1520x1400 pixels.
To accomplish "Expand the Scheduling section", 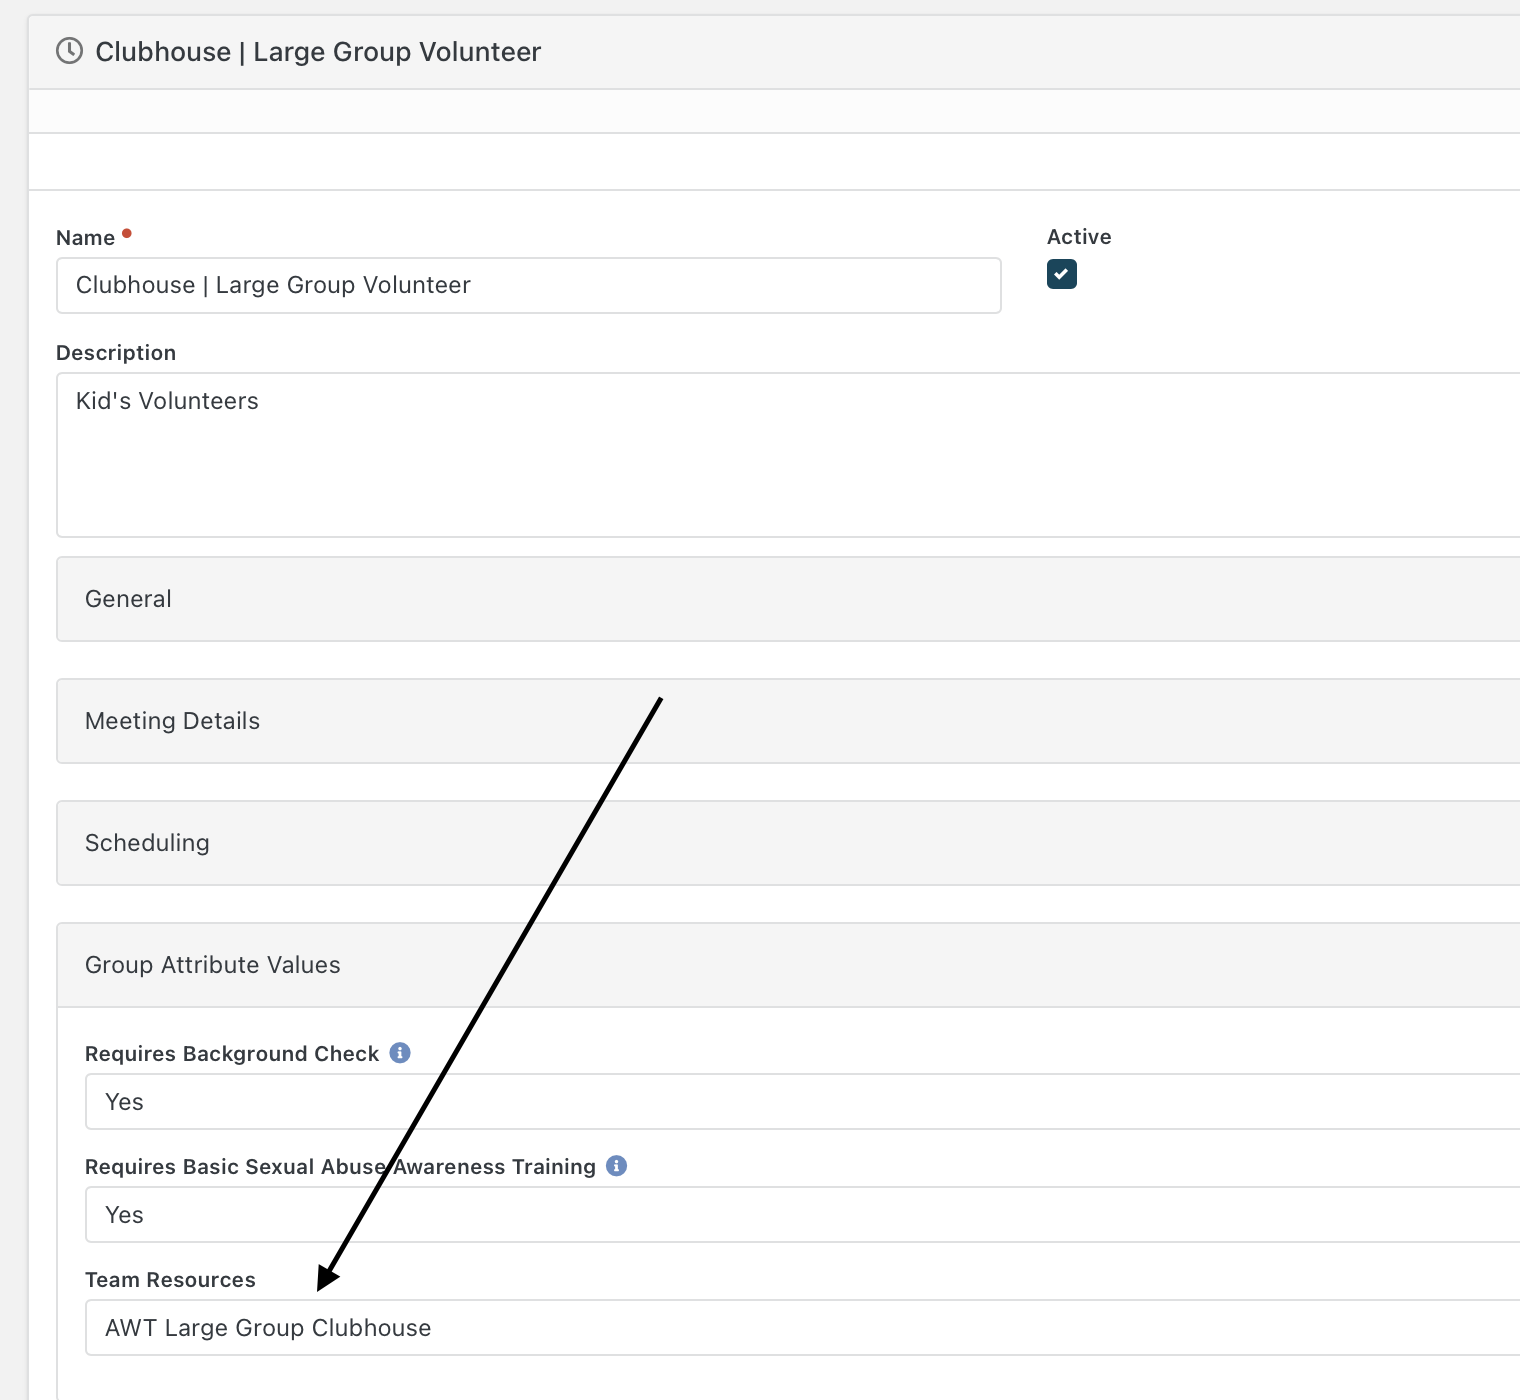I will (788, 843).
